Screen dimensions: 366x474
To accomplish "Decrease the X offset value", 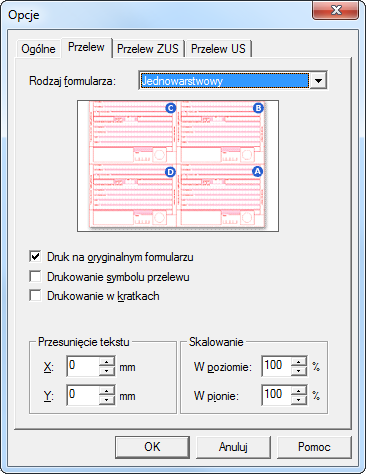I will tap(107, 371).
